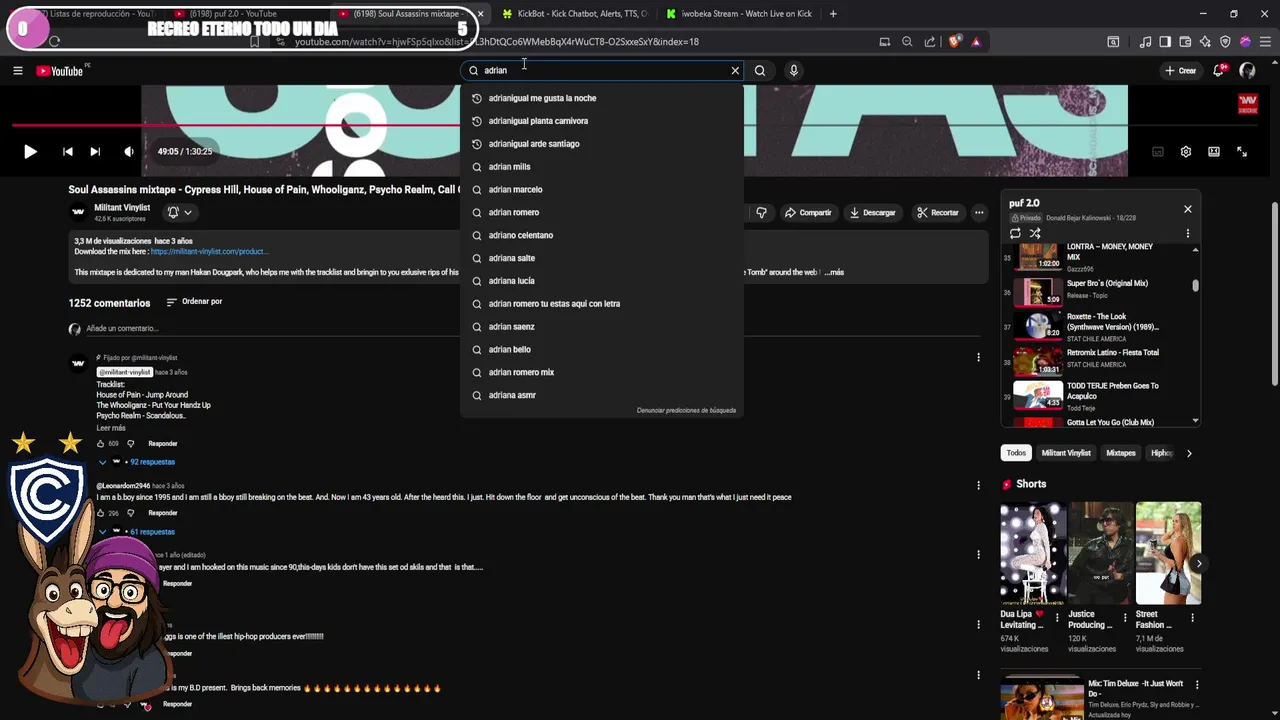Open the YouTube hamburger guide menu
The image size is (1280, 720).
(x=17, y=71)
